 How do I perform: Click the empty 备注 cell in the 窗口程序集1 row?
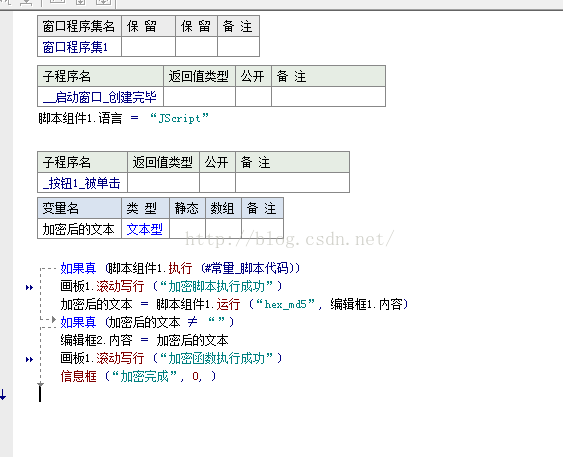(x=238, y=47)
